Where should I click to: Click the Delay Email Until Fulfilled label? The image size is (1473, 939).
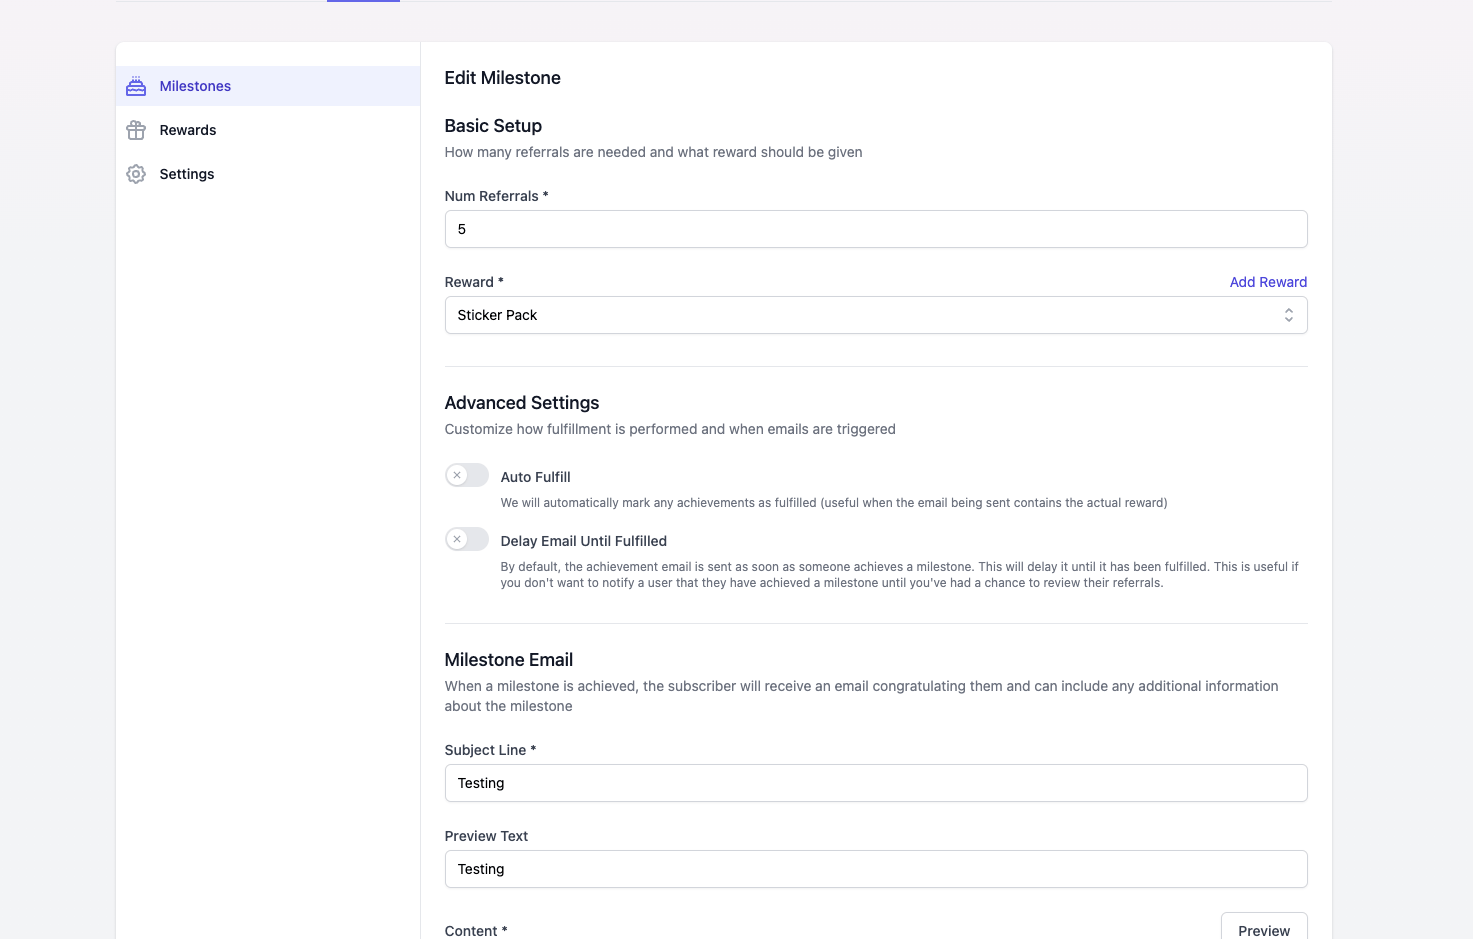(x=583, y=541)
